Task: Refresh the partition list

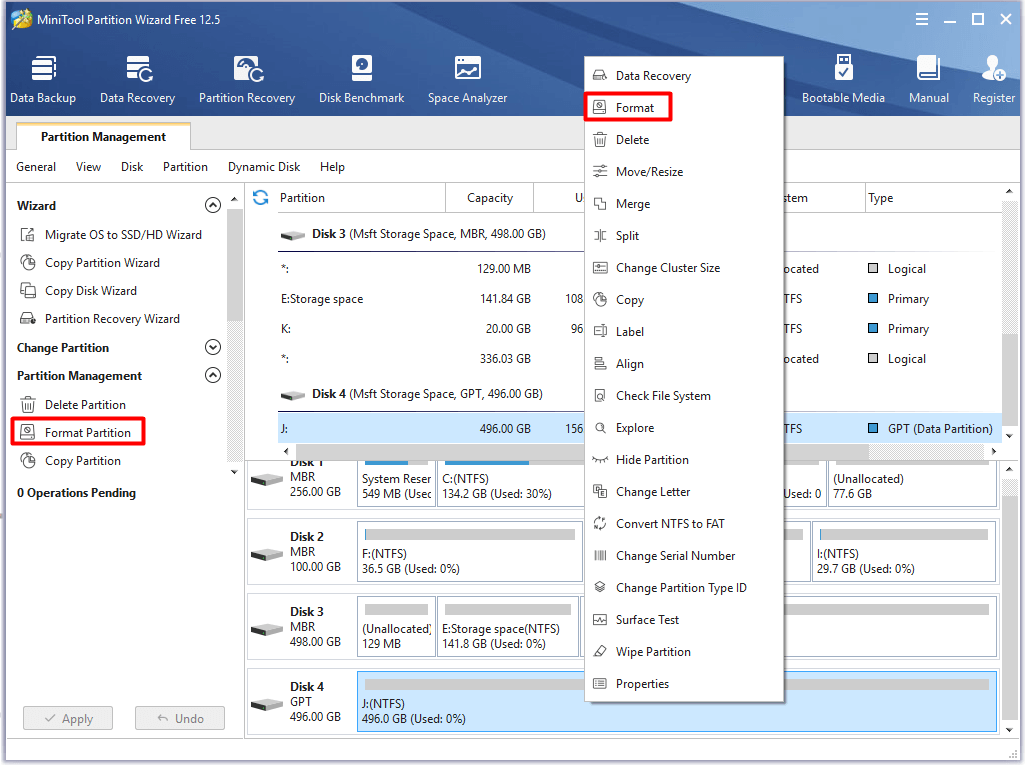Action: pos(261,197)
